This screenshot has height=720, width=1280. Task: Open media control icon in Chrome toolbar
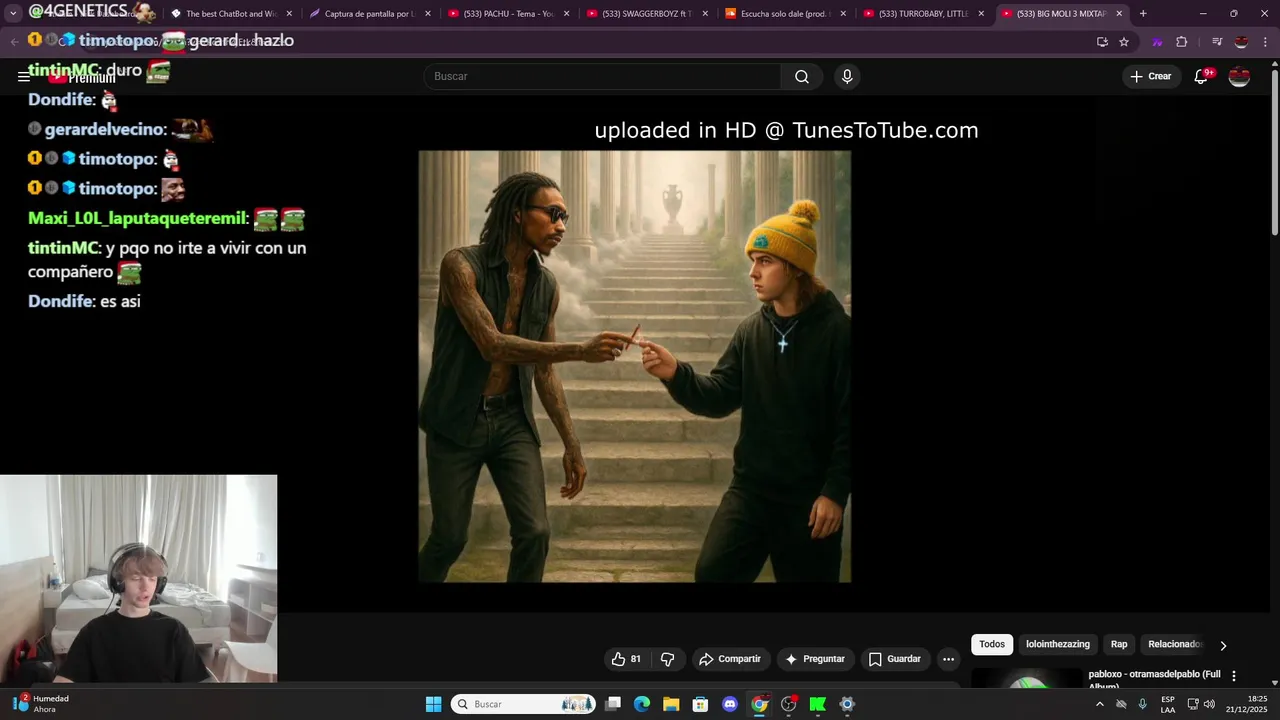pyautogui.click(x=1217, y=42)
